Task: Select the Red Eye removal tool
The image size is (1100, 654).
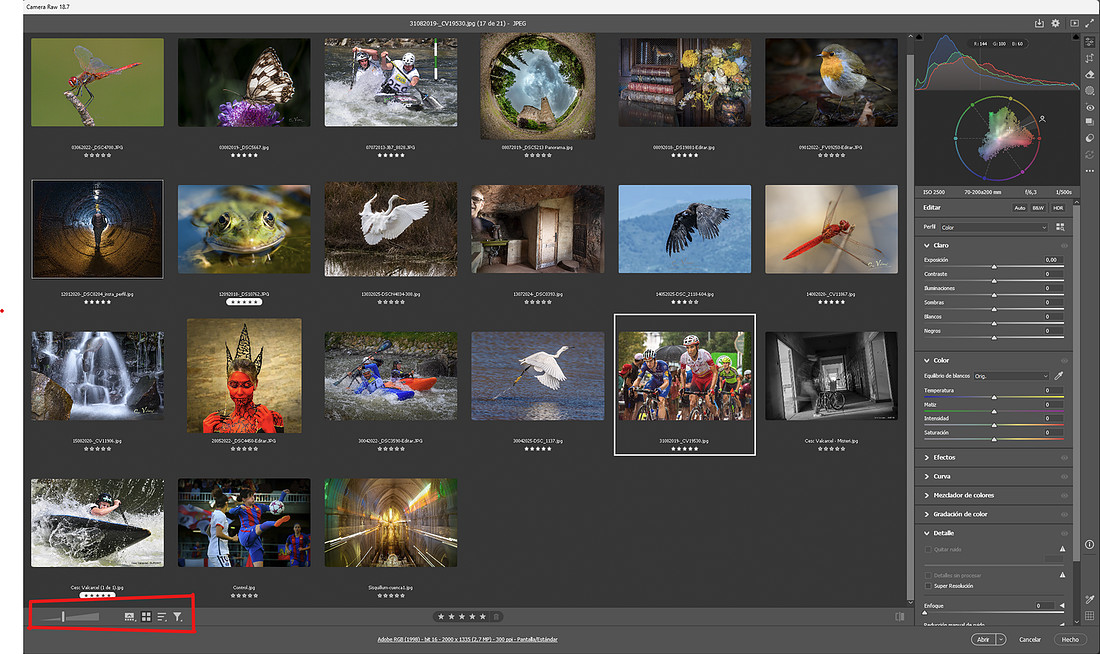Action: coord(1089,107)
